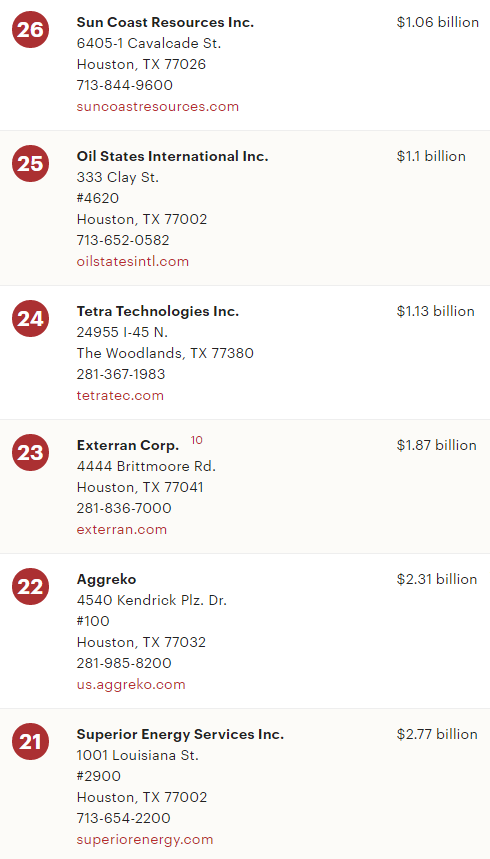Click the red rank 25 badge

(x=30, y=164)
